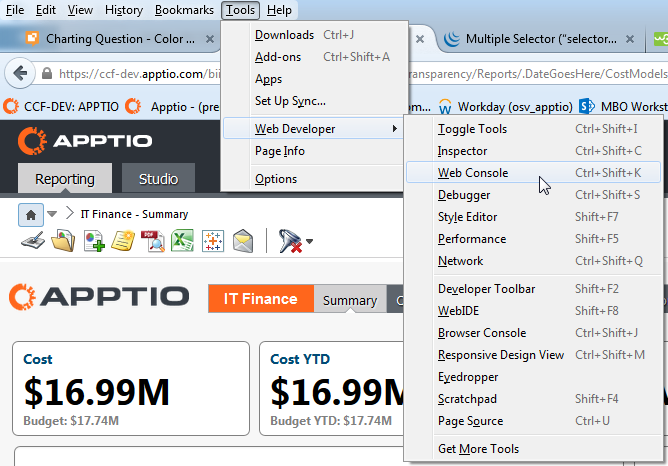
Task: Click the email envelope icon
Action: click(x=243, y=241)
